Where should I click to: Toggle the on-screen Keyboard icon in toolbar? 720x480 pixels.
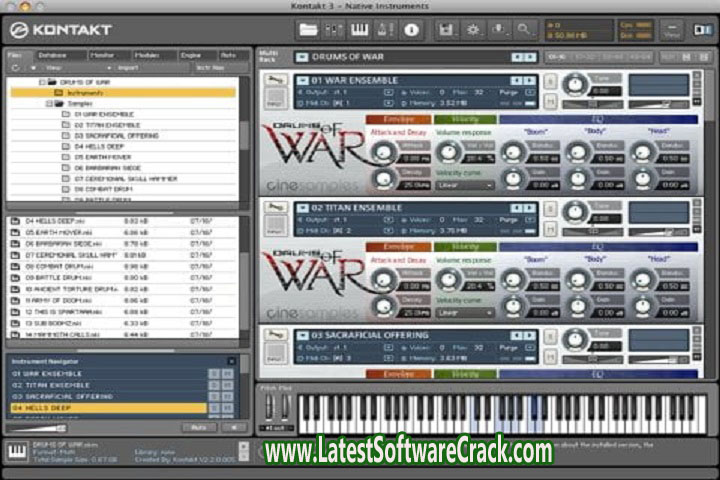(360, 30)
